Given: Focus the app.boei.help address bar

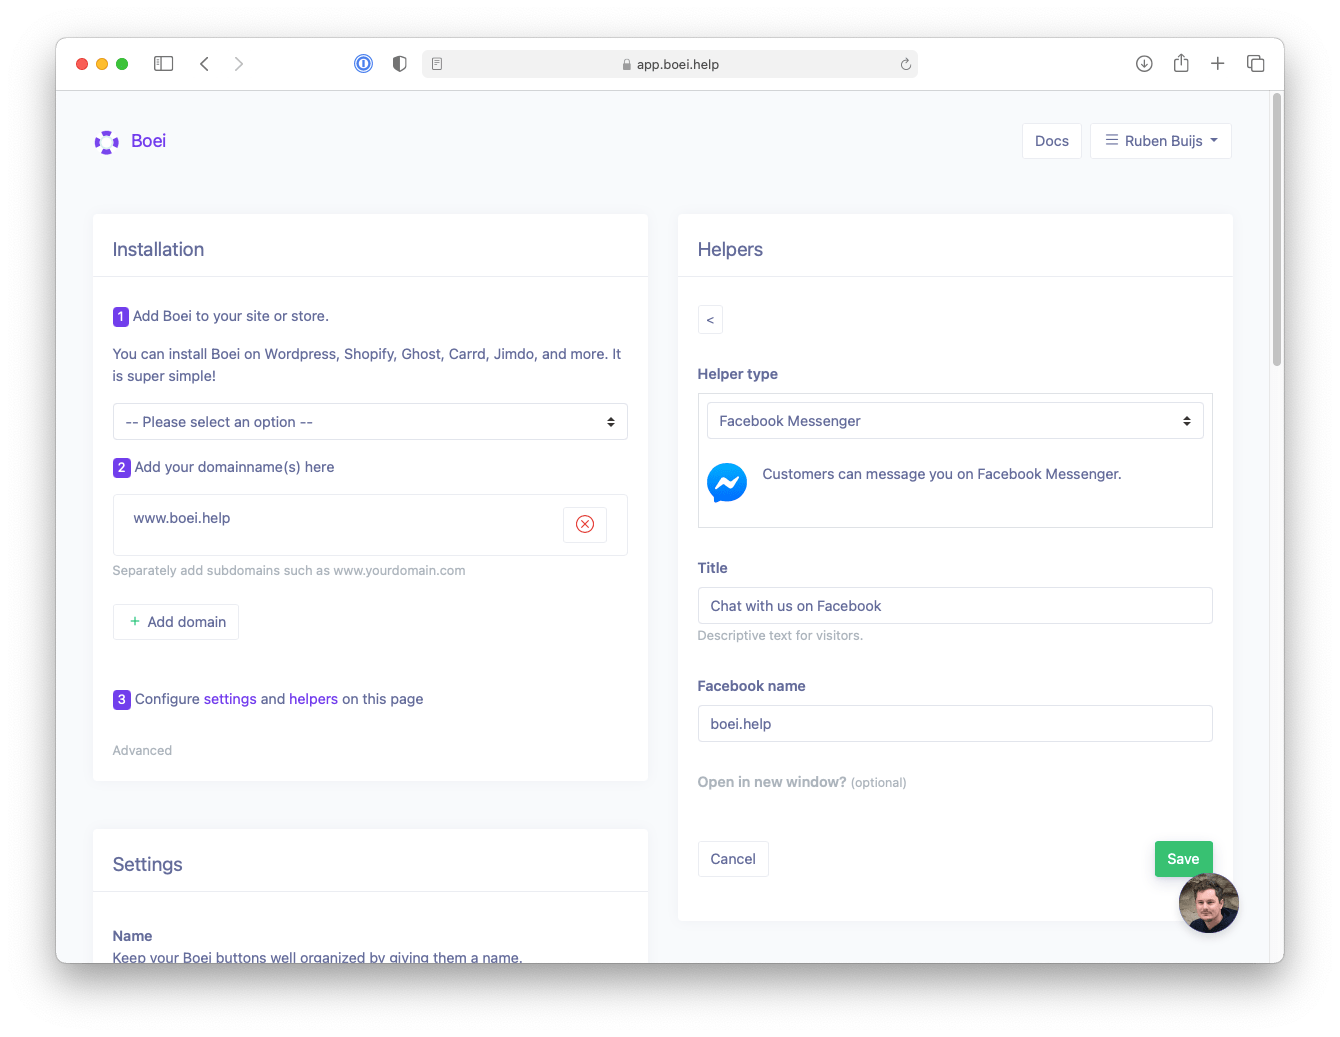Looking at the screenshot, I should tap(670, 64).
